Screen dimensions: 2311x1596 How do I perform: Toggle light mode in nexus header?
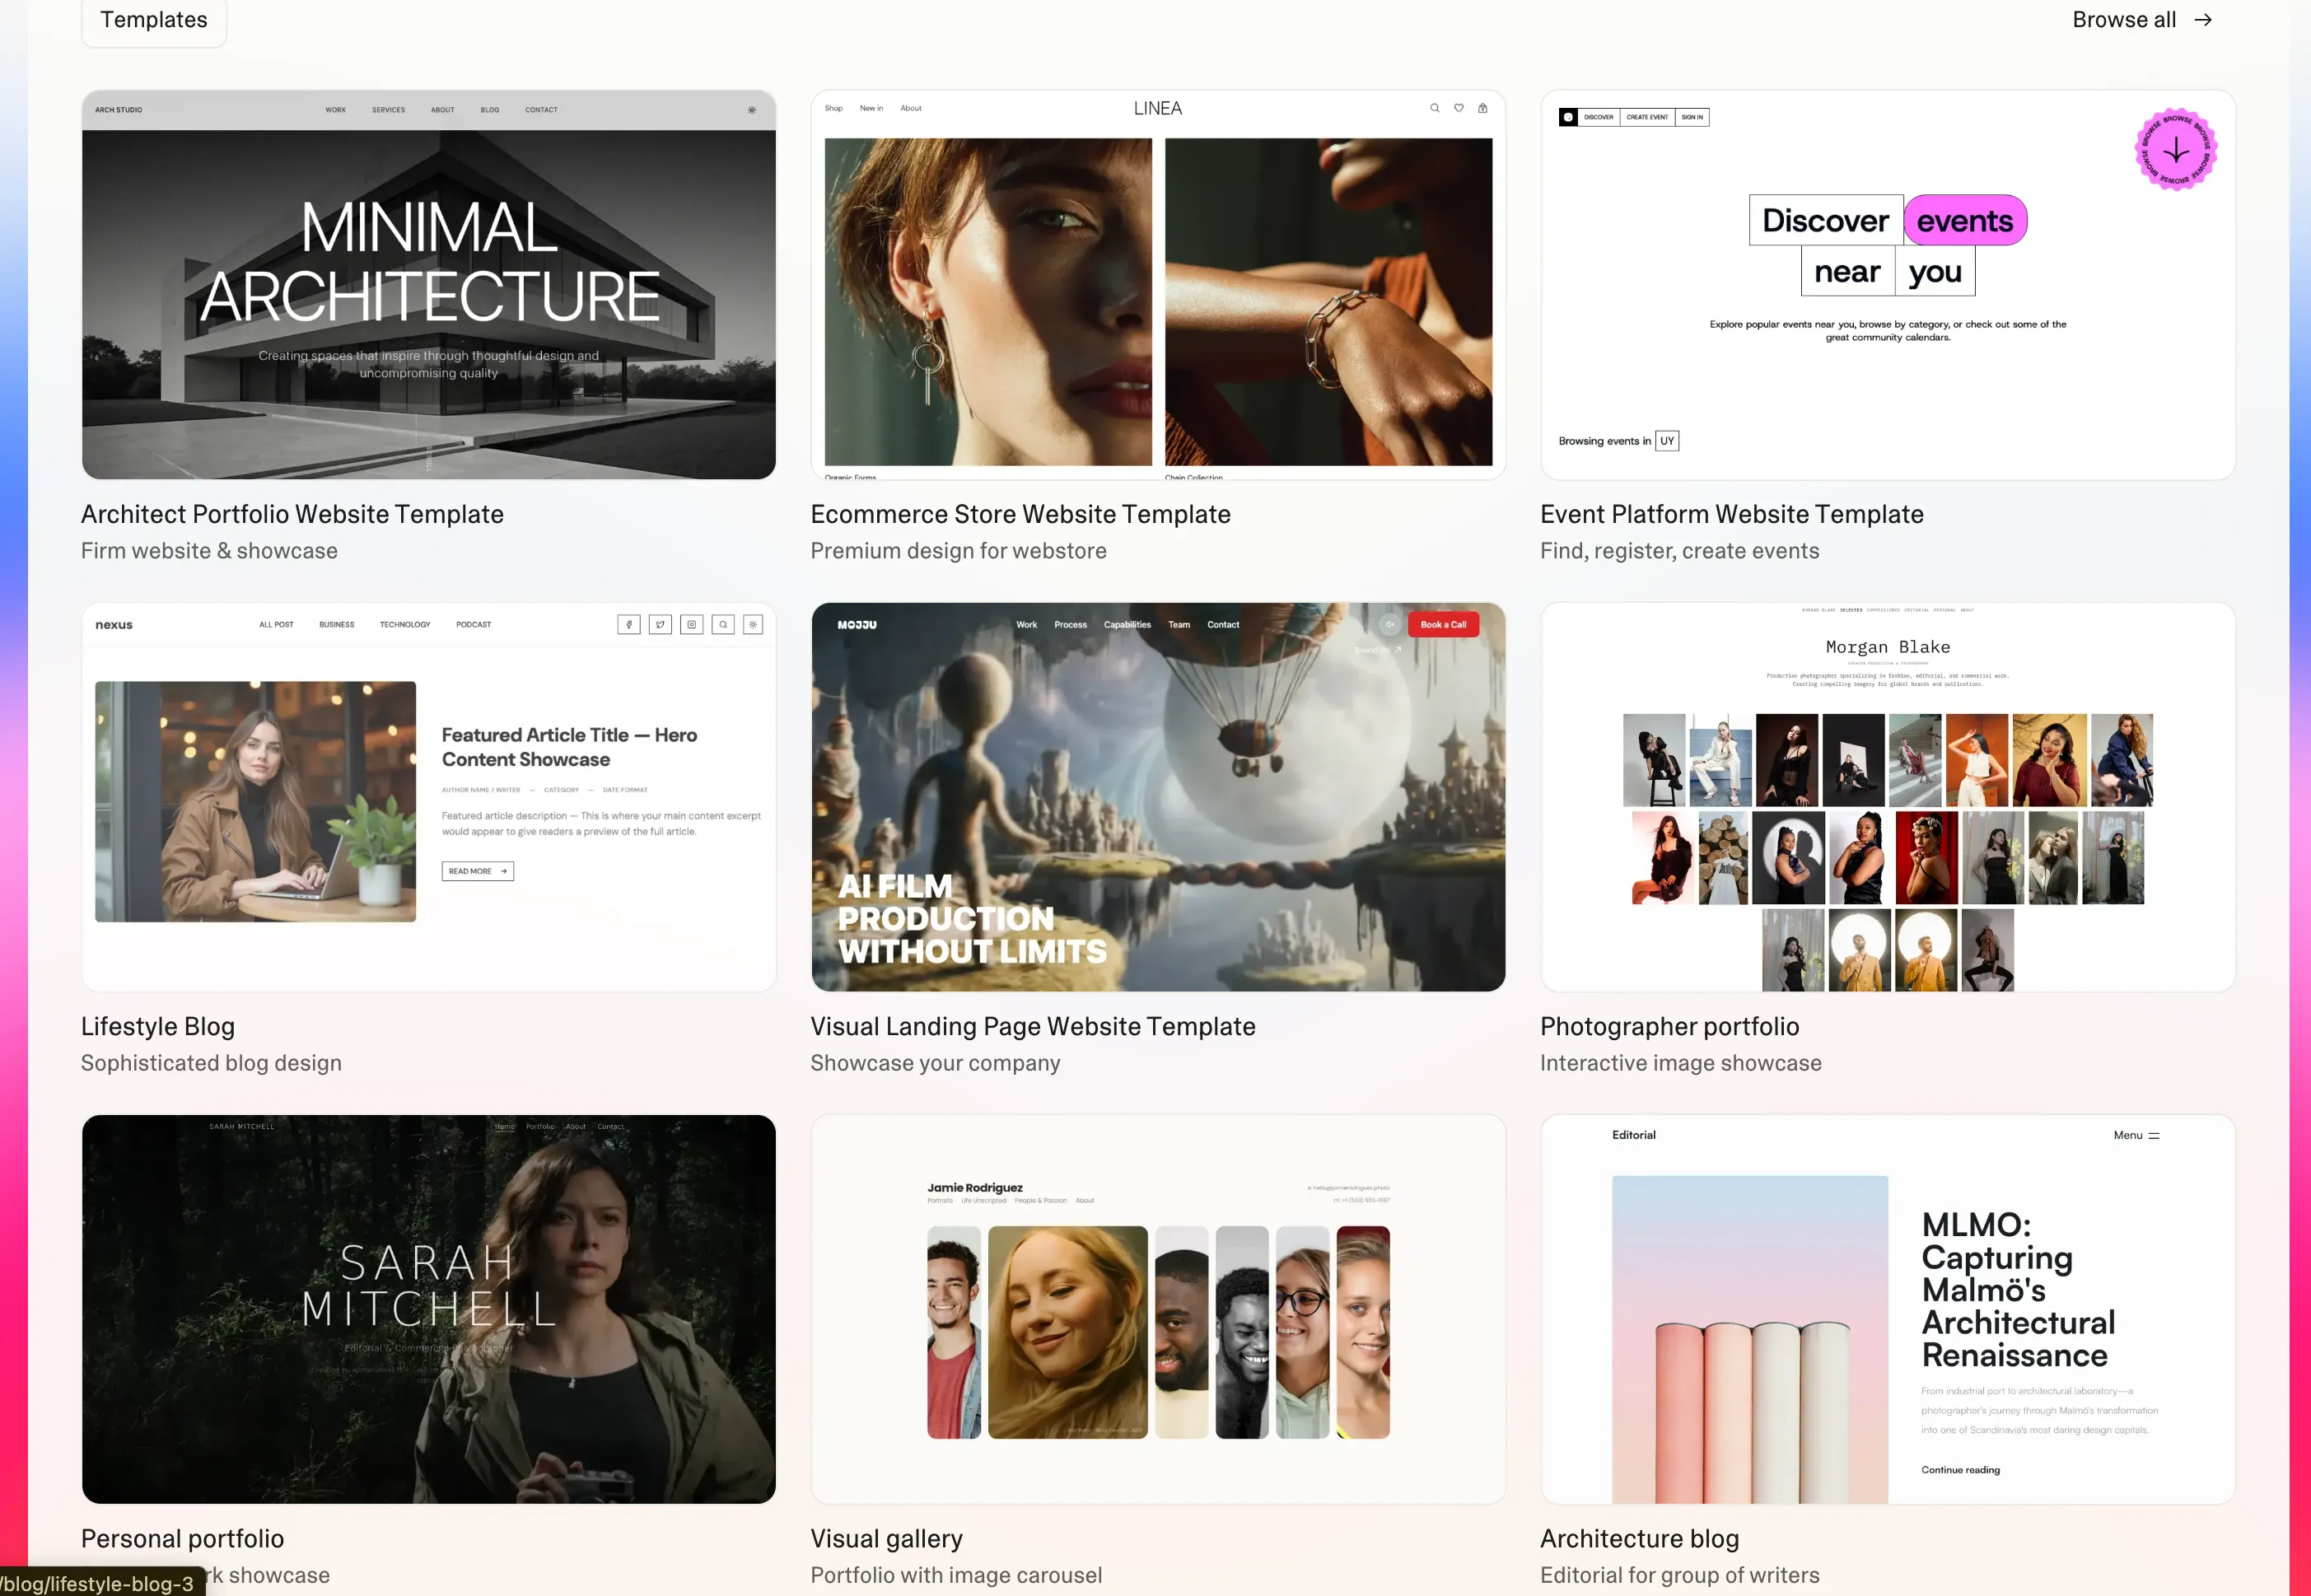754,624
